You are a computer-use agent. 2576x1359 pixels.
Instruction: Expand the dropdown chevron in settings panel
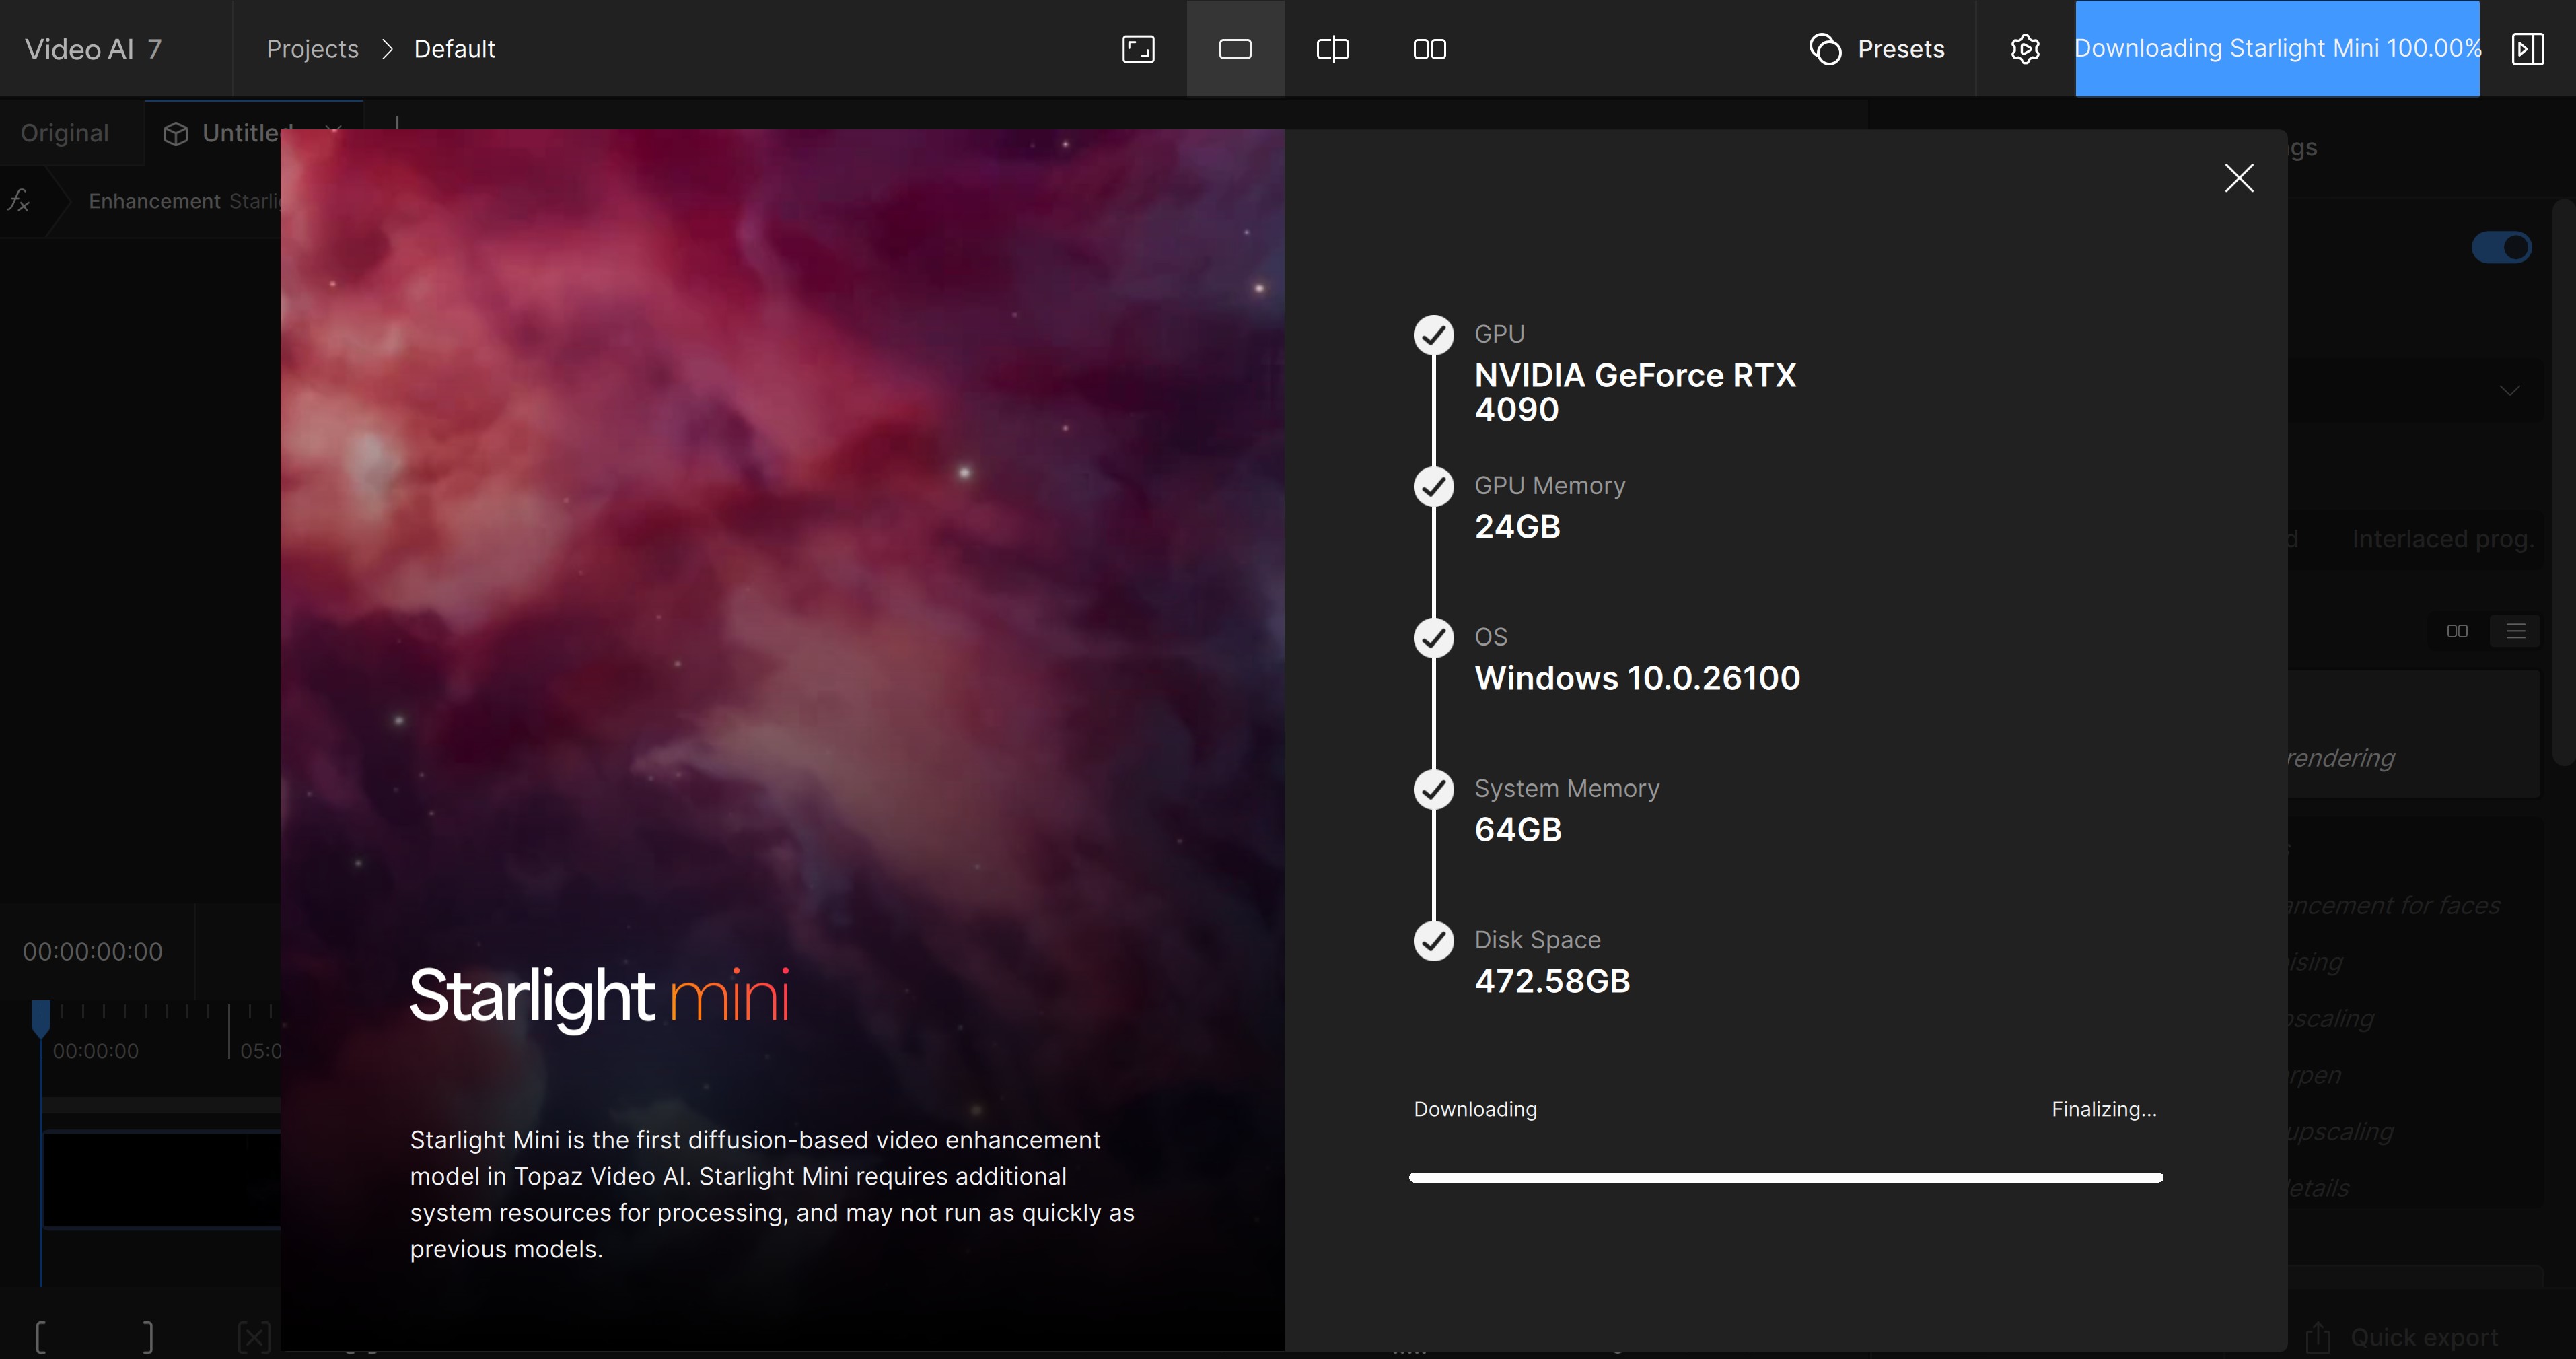2509,390
